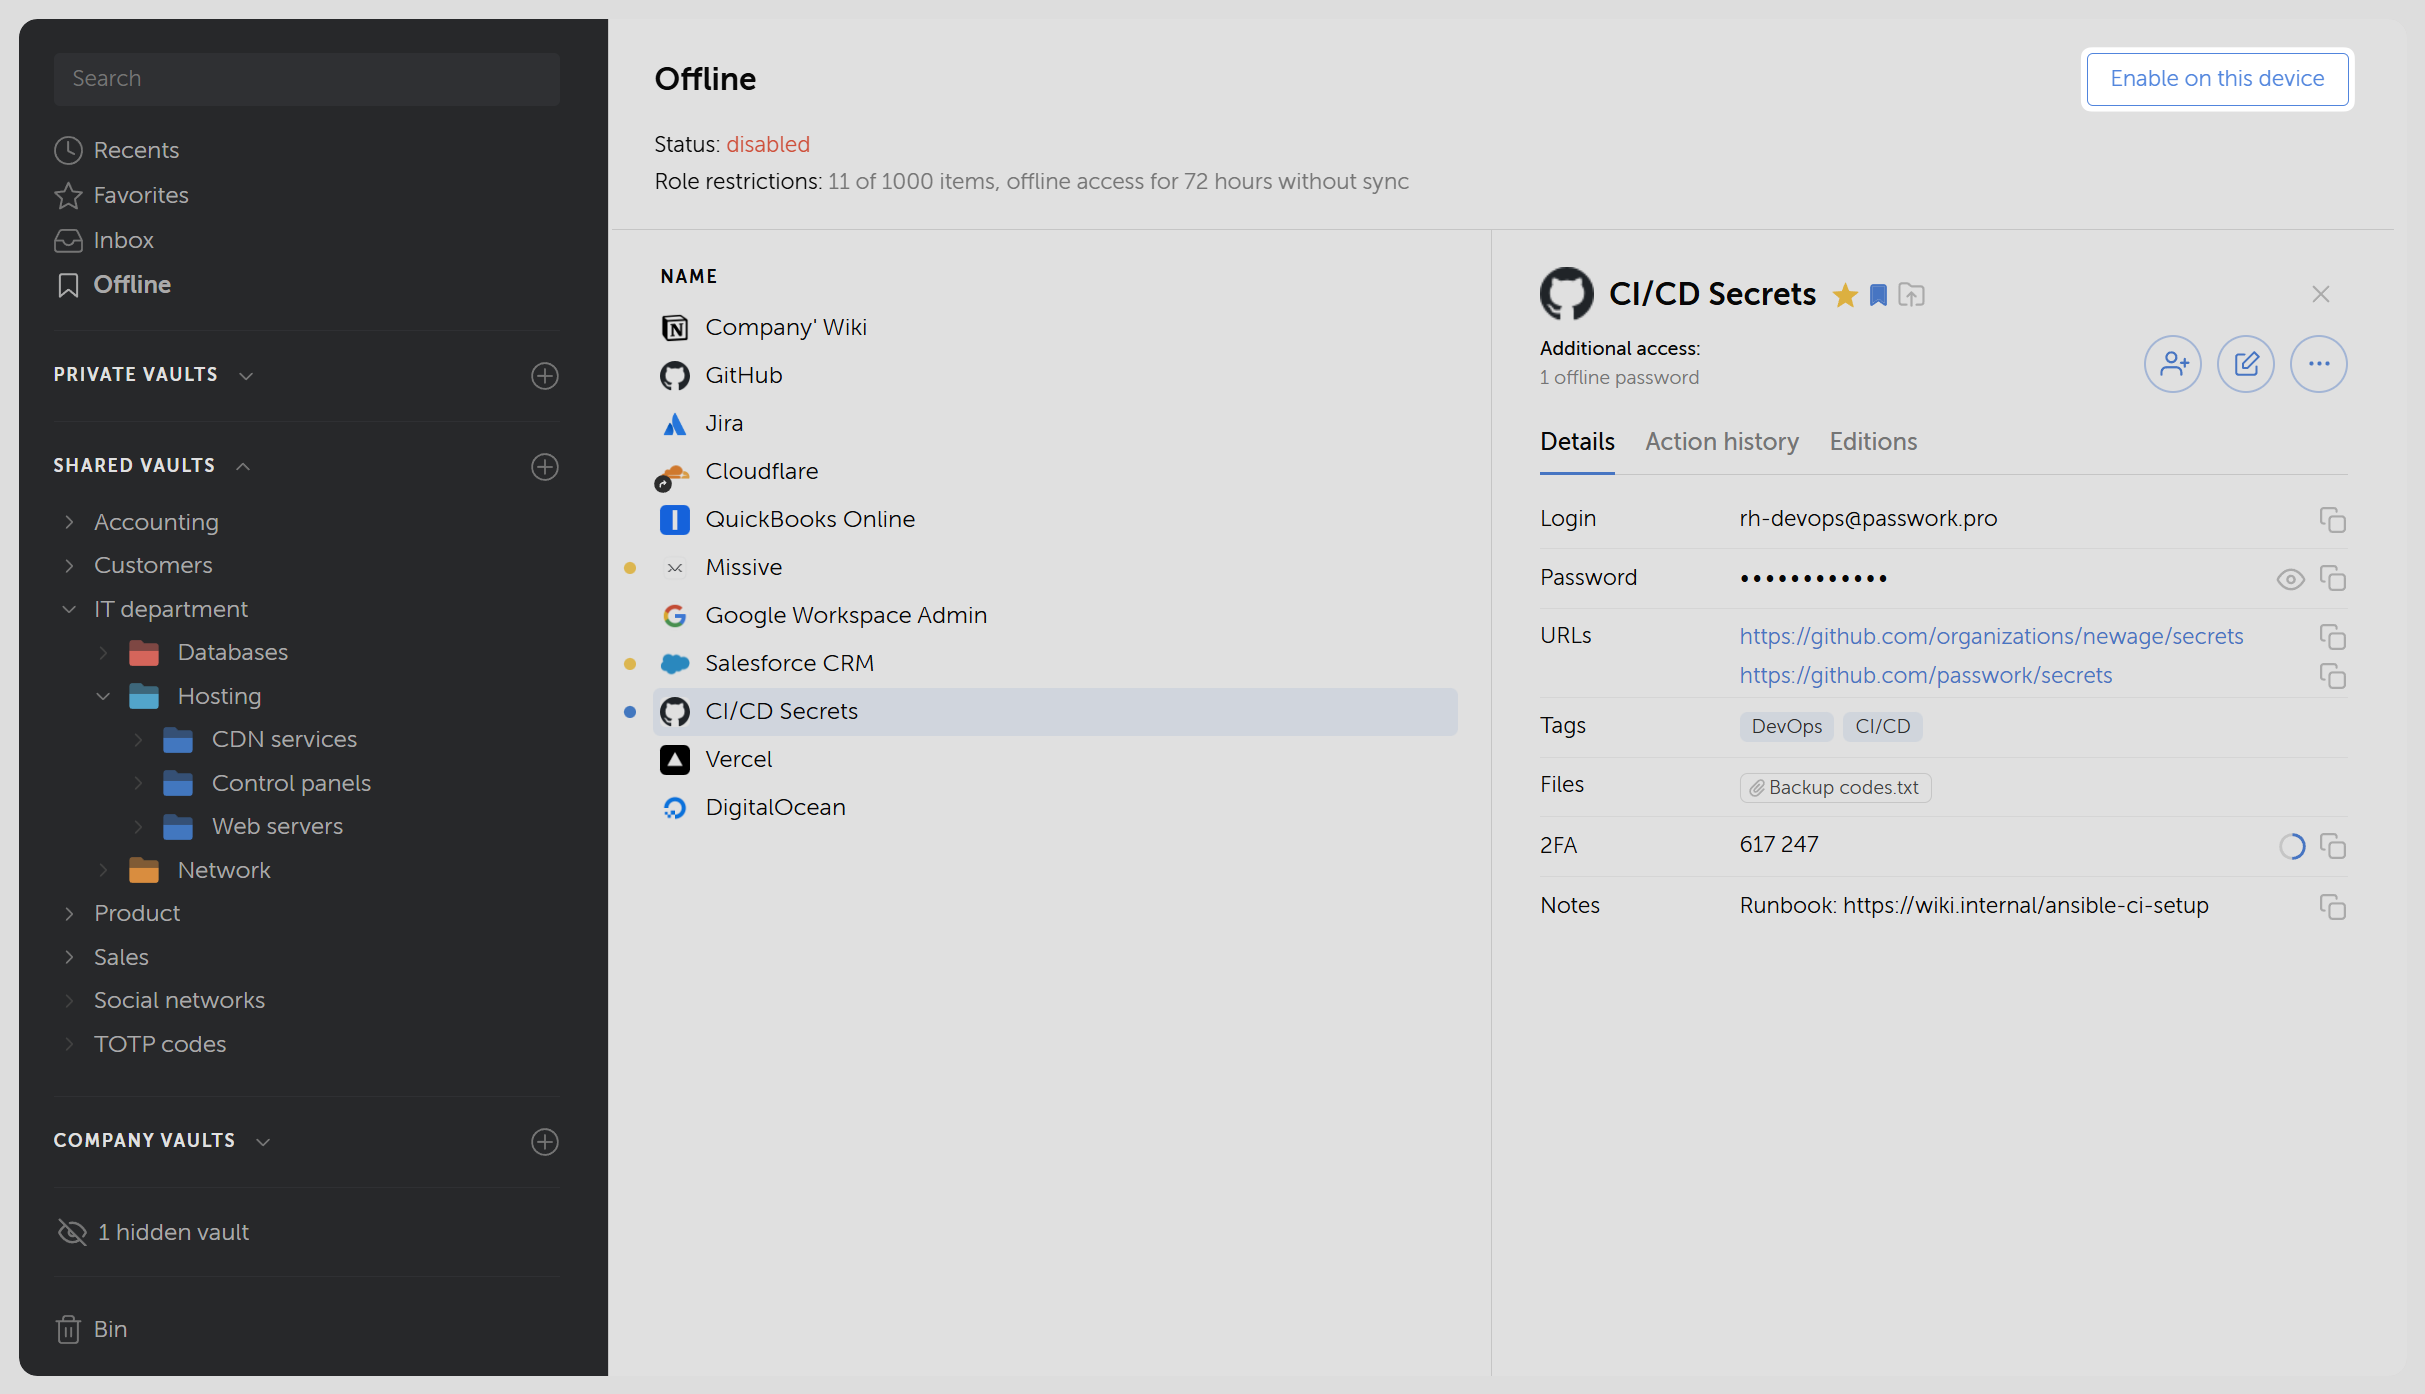This screenshot has width=2425, height=1394.
Task: Select the Vercel entry
Action: coord(1055,759)
